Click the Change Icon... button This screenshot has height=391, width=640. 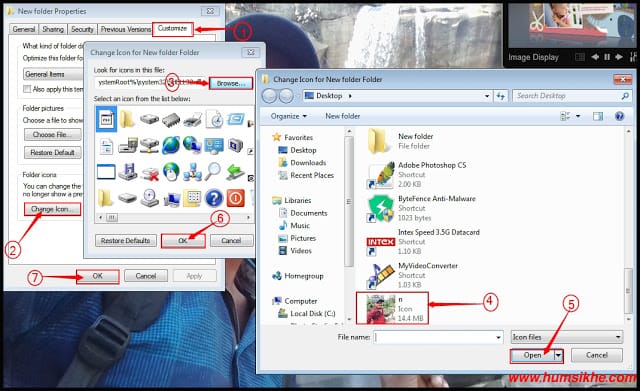click(52, 209)
